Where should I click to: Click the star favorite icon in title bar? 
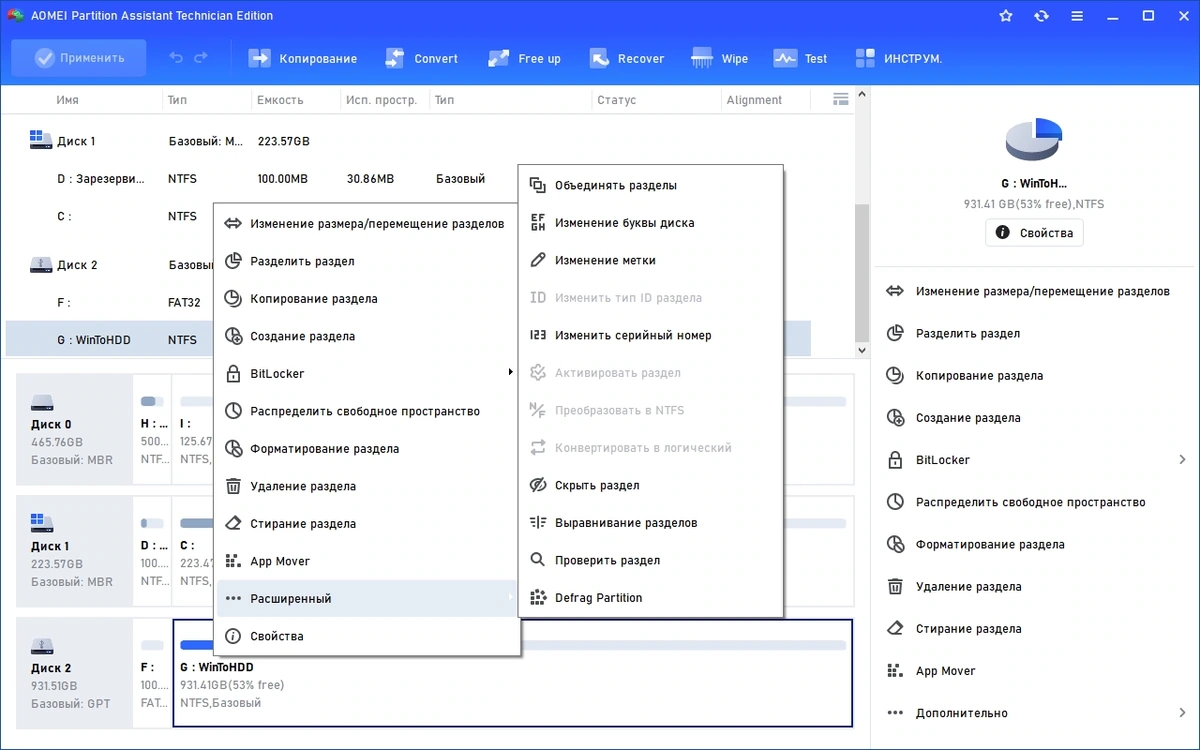click(x=1006, y=16)
